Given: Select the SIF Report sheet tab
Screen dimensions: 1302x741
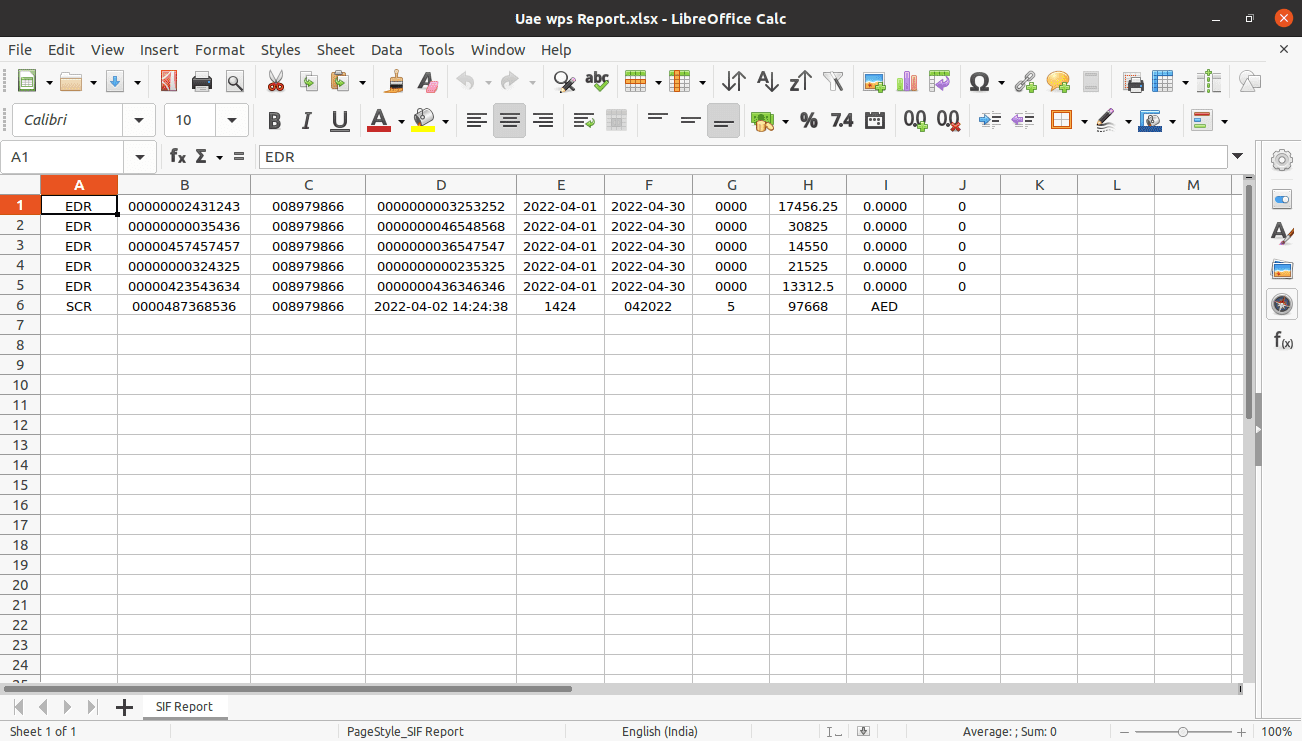Looking at the screenshot, I should pyautogui.click(x=185, y=707).
